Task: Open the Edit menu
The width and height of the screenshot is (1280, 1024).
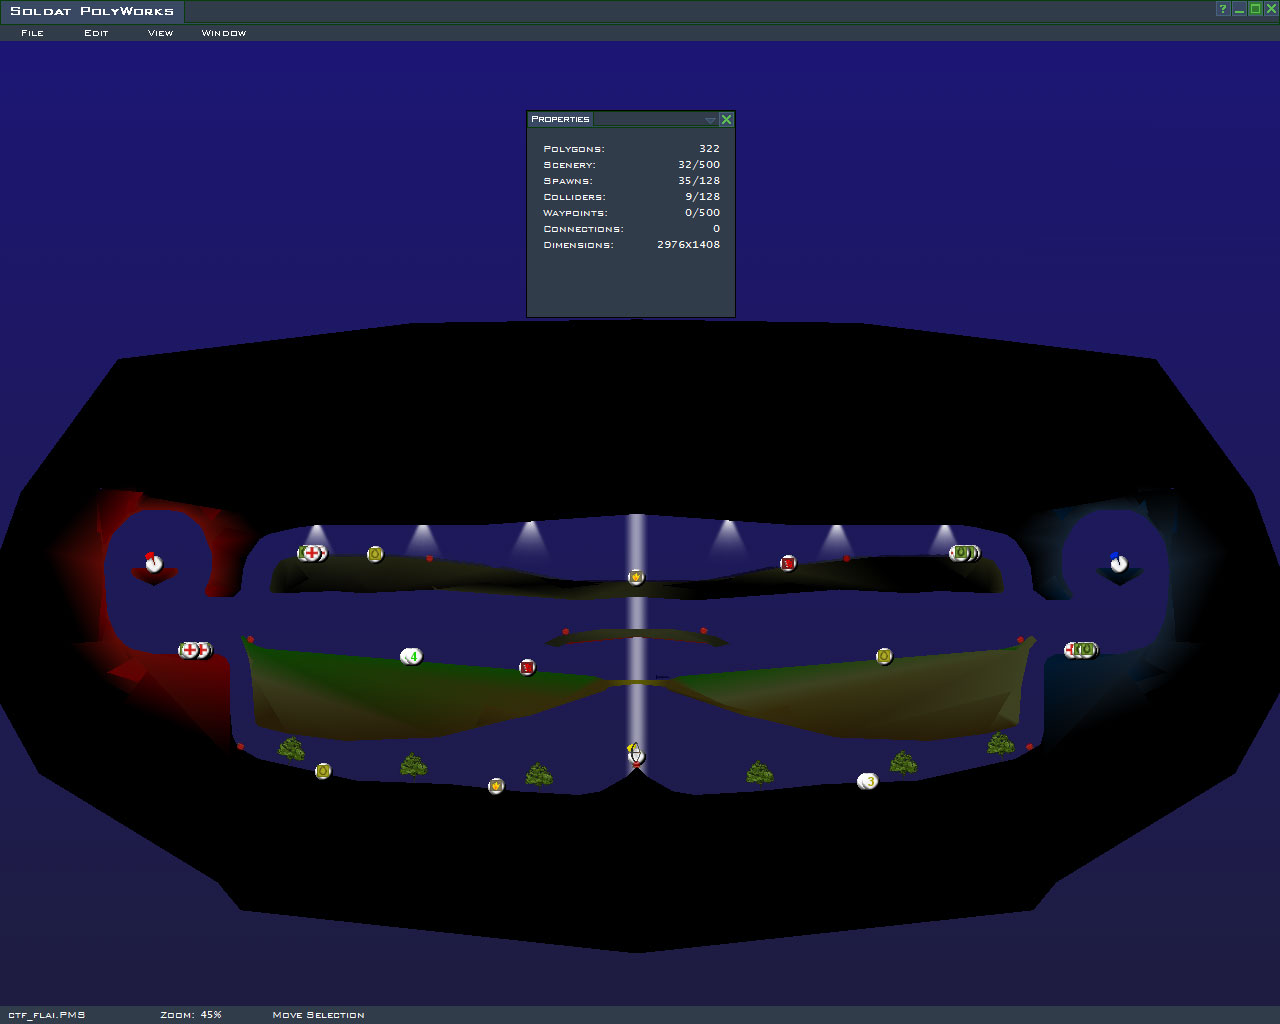Action: tap(96, 33)
